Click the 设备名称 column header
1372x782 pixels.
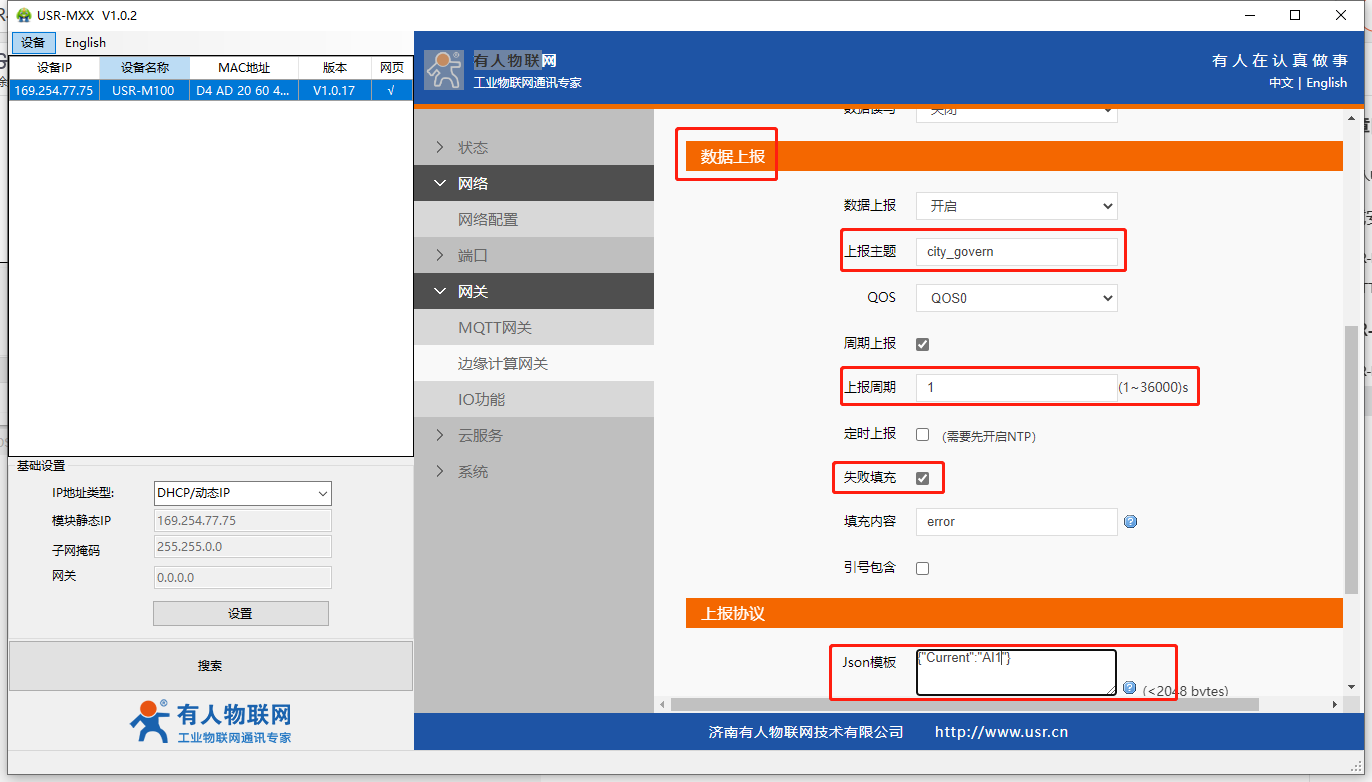tap(145, 68)
